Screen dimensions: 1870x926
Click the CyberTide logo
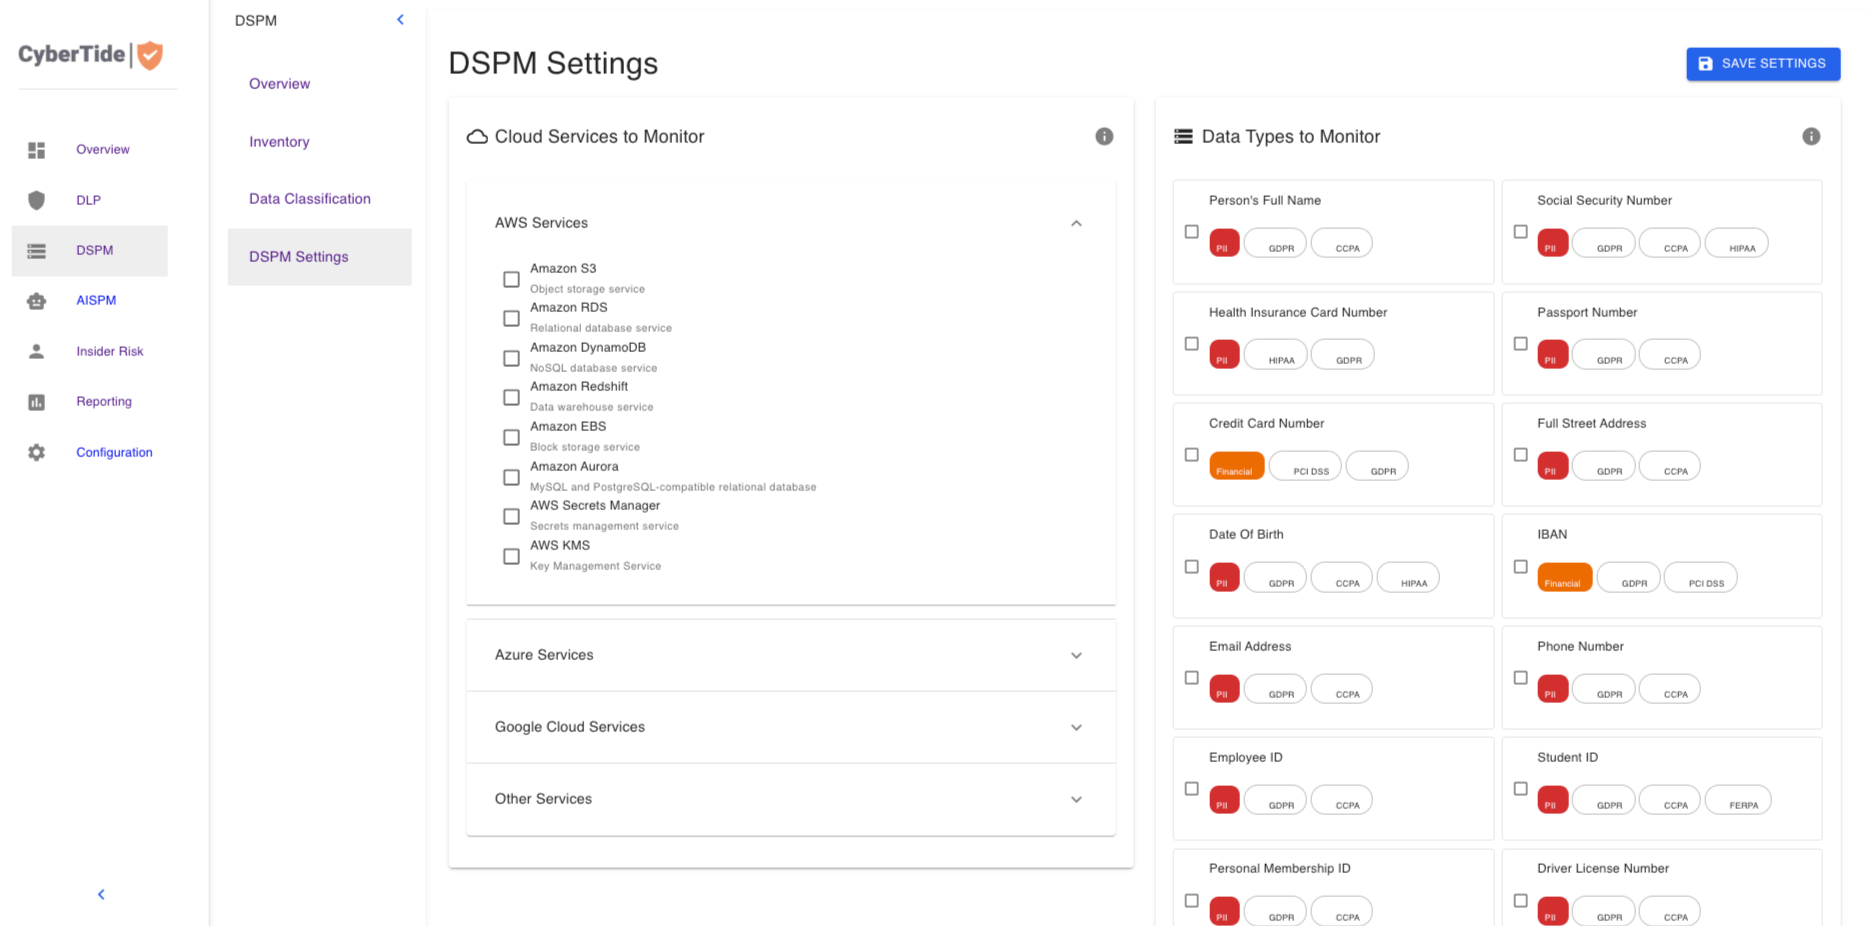point(91,55)
